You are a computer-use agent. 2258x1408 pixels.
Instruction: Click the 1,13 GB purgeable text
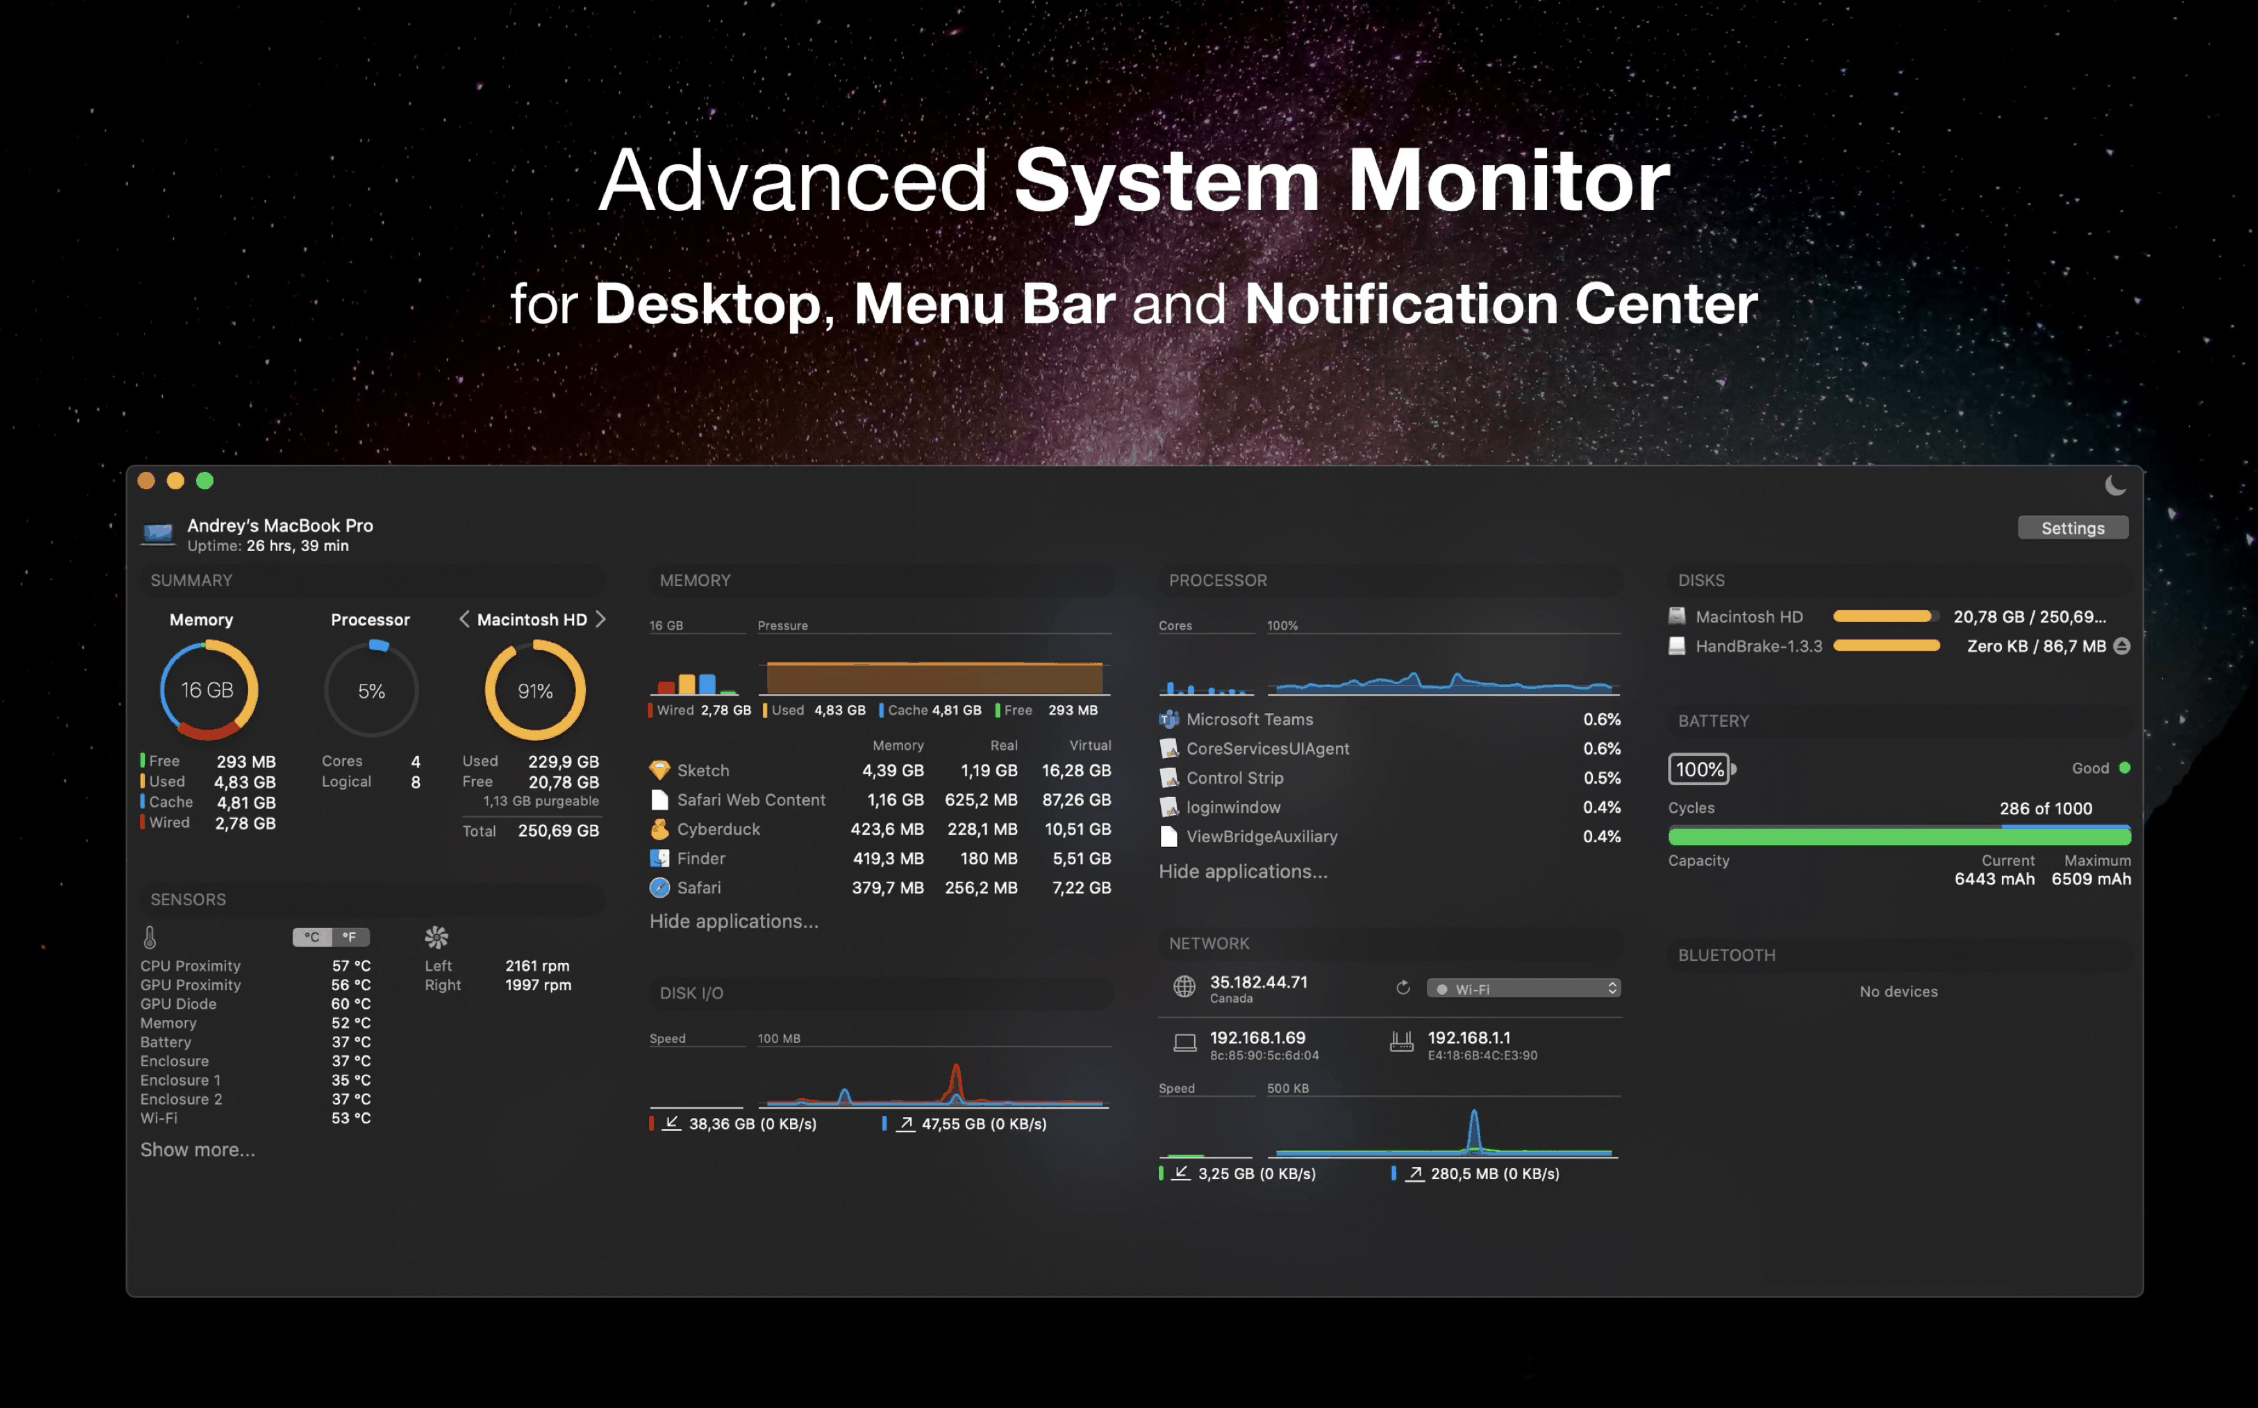(541, 801)
